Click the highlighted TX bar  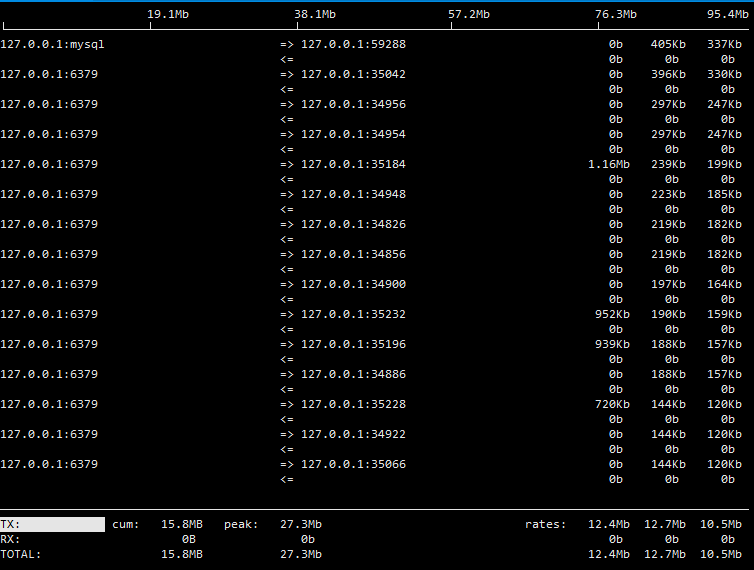tap(52, 524)
